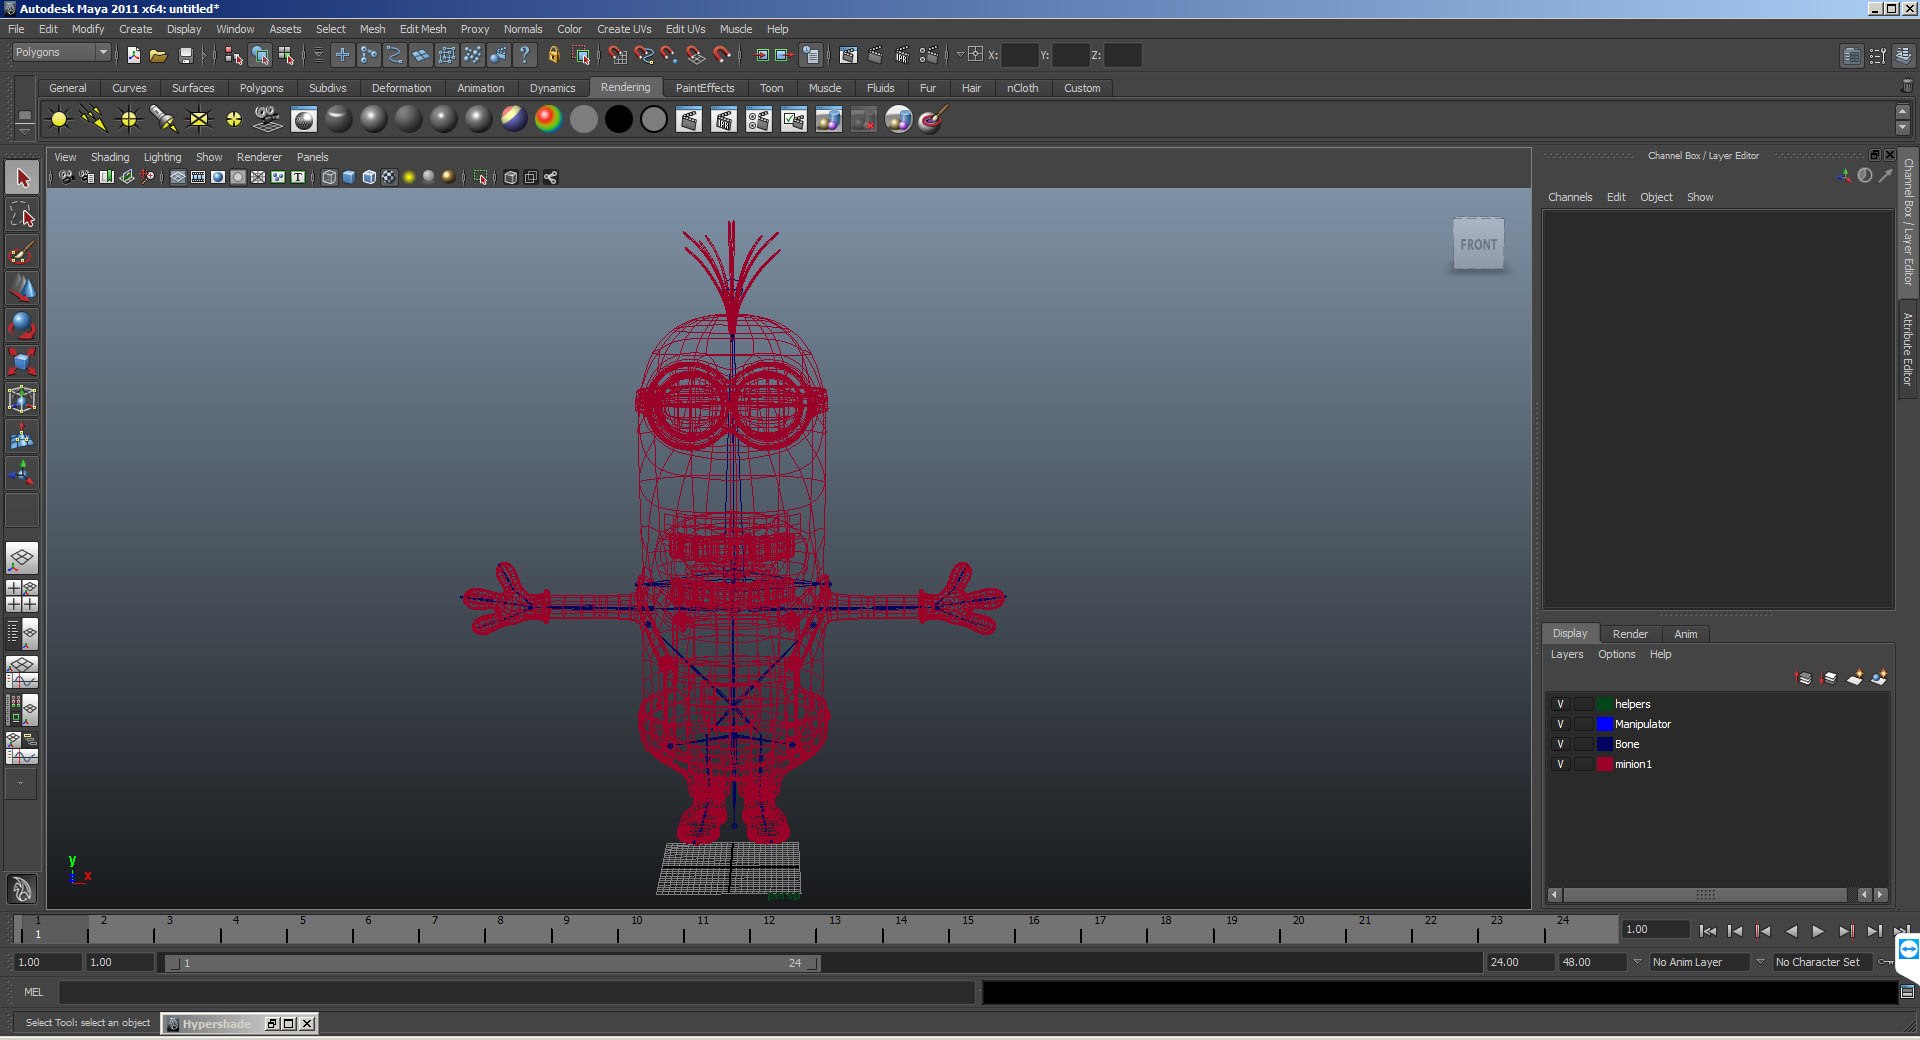The width and height of the screenshot is (1920, 1040).
Task: Switch to the Polygons shelf tab
Action: (261, 88)
